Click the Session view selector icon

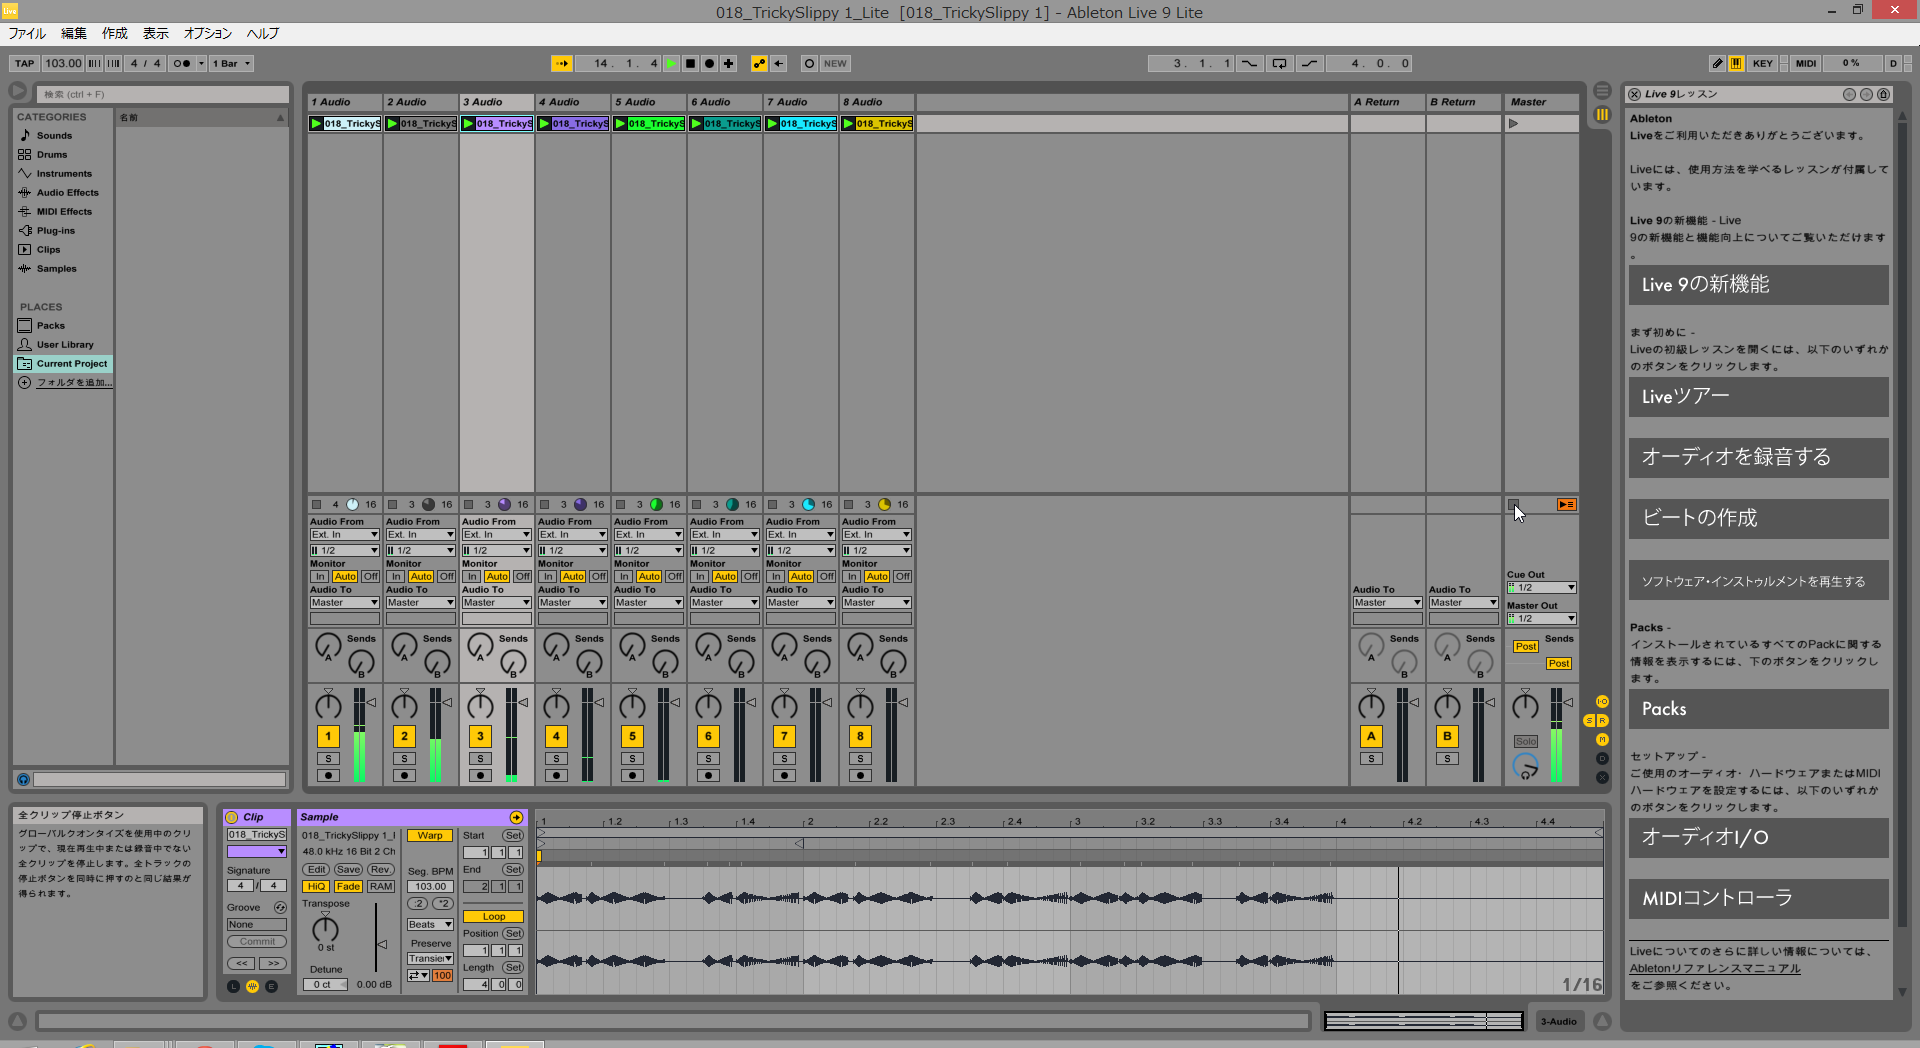(1602, 114)
